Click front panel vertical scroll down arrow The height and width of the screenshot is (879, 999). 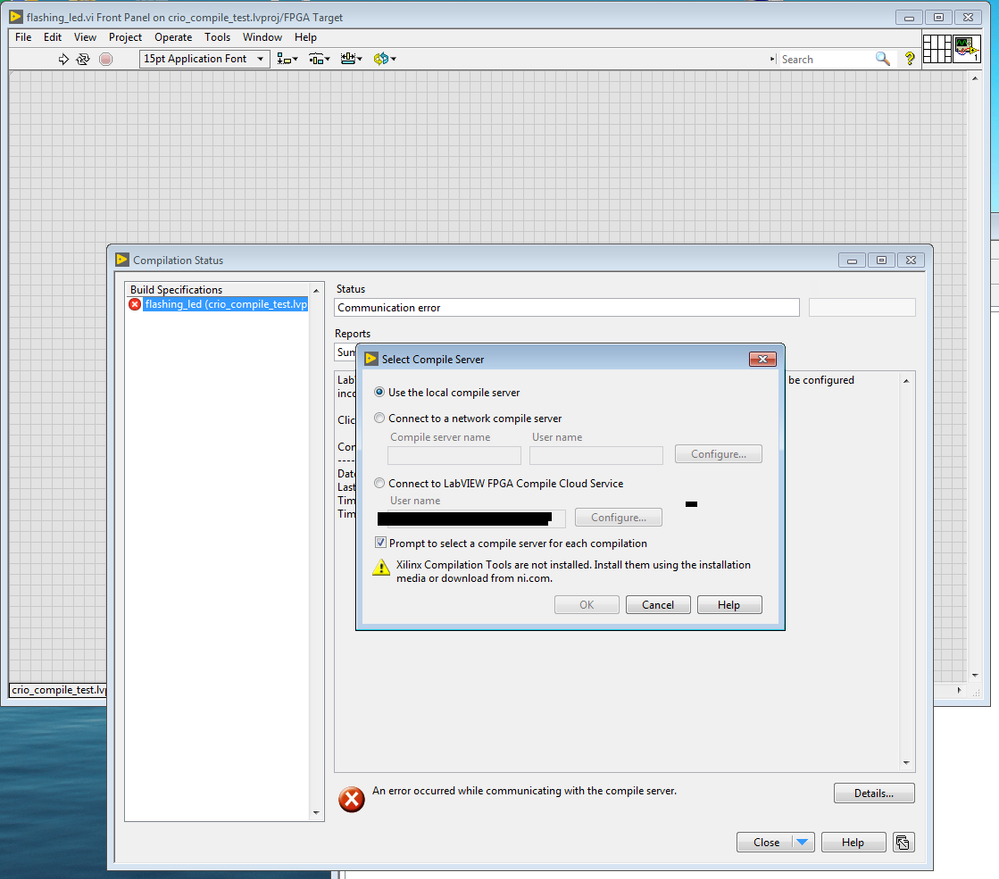point(975,675)
